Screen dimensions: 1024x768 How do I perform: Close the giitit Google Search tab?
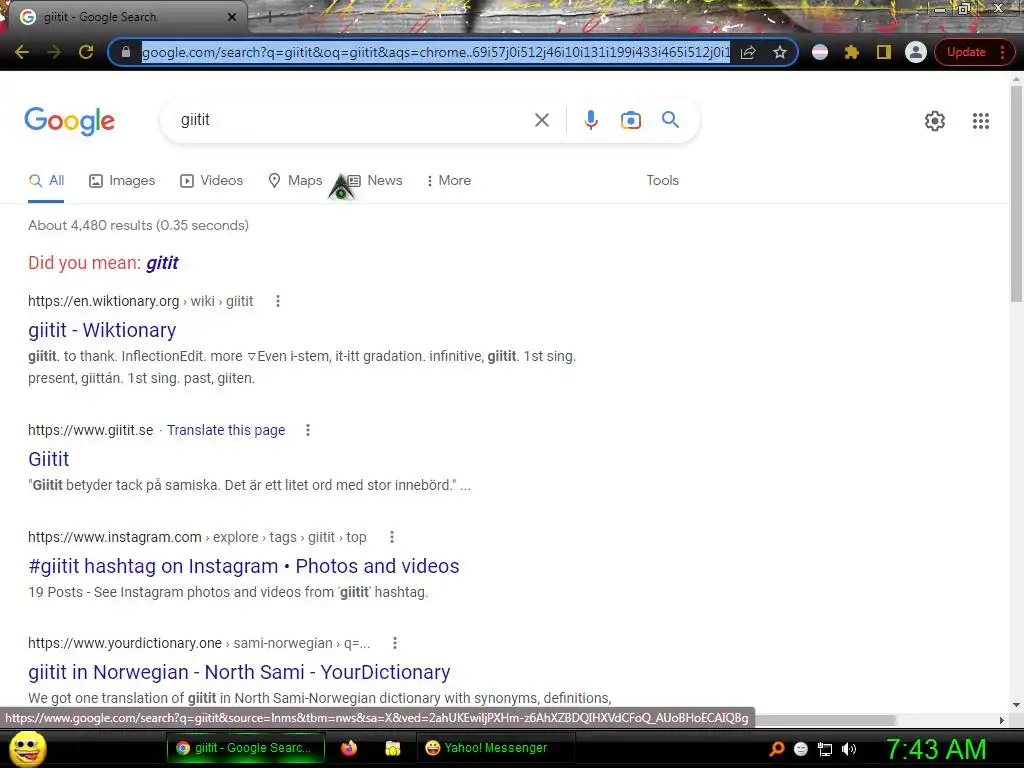tap(232, 17)
